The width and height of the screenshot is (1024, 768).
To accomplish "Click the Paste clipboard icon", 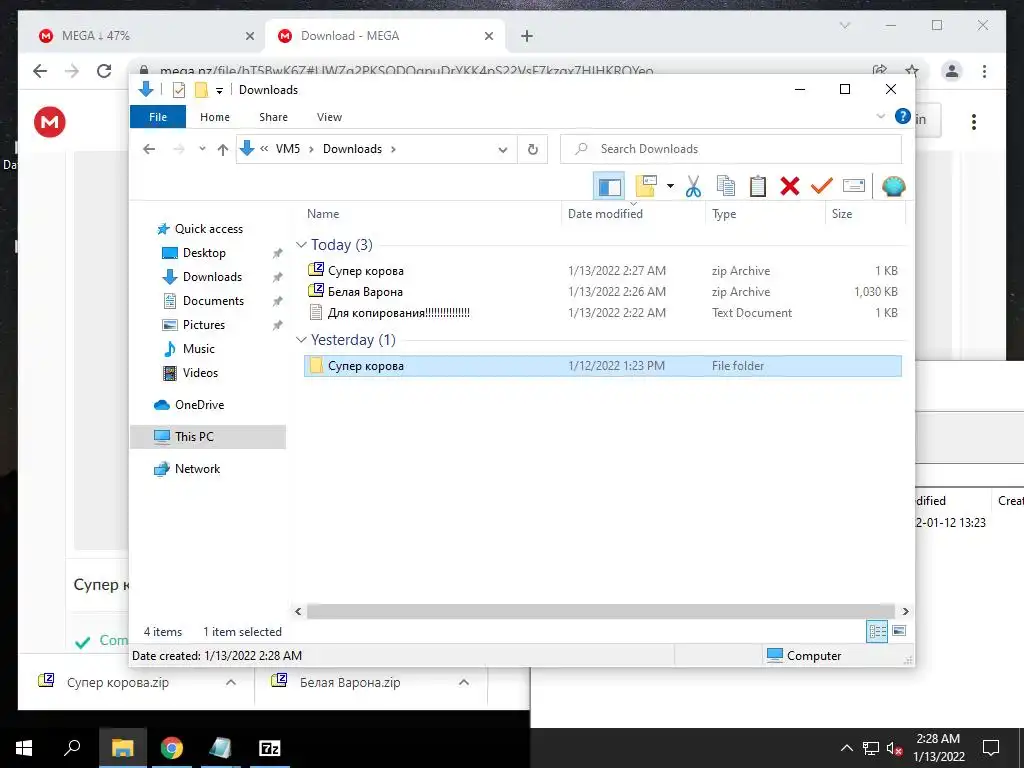I will [758, 186].
